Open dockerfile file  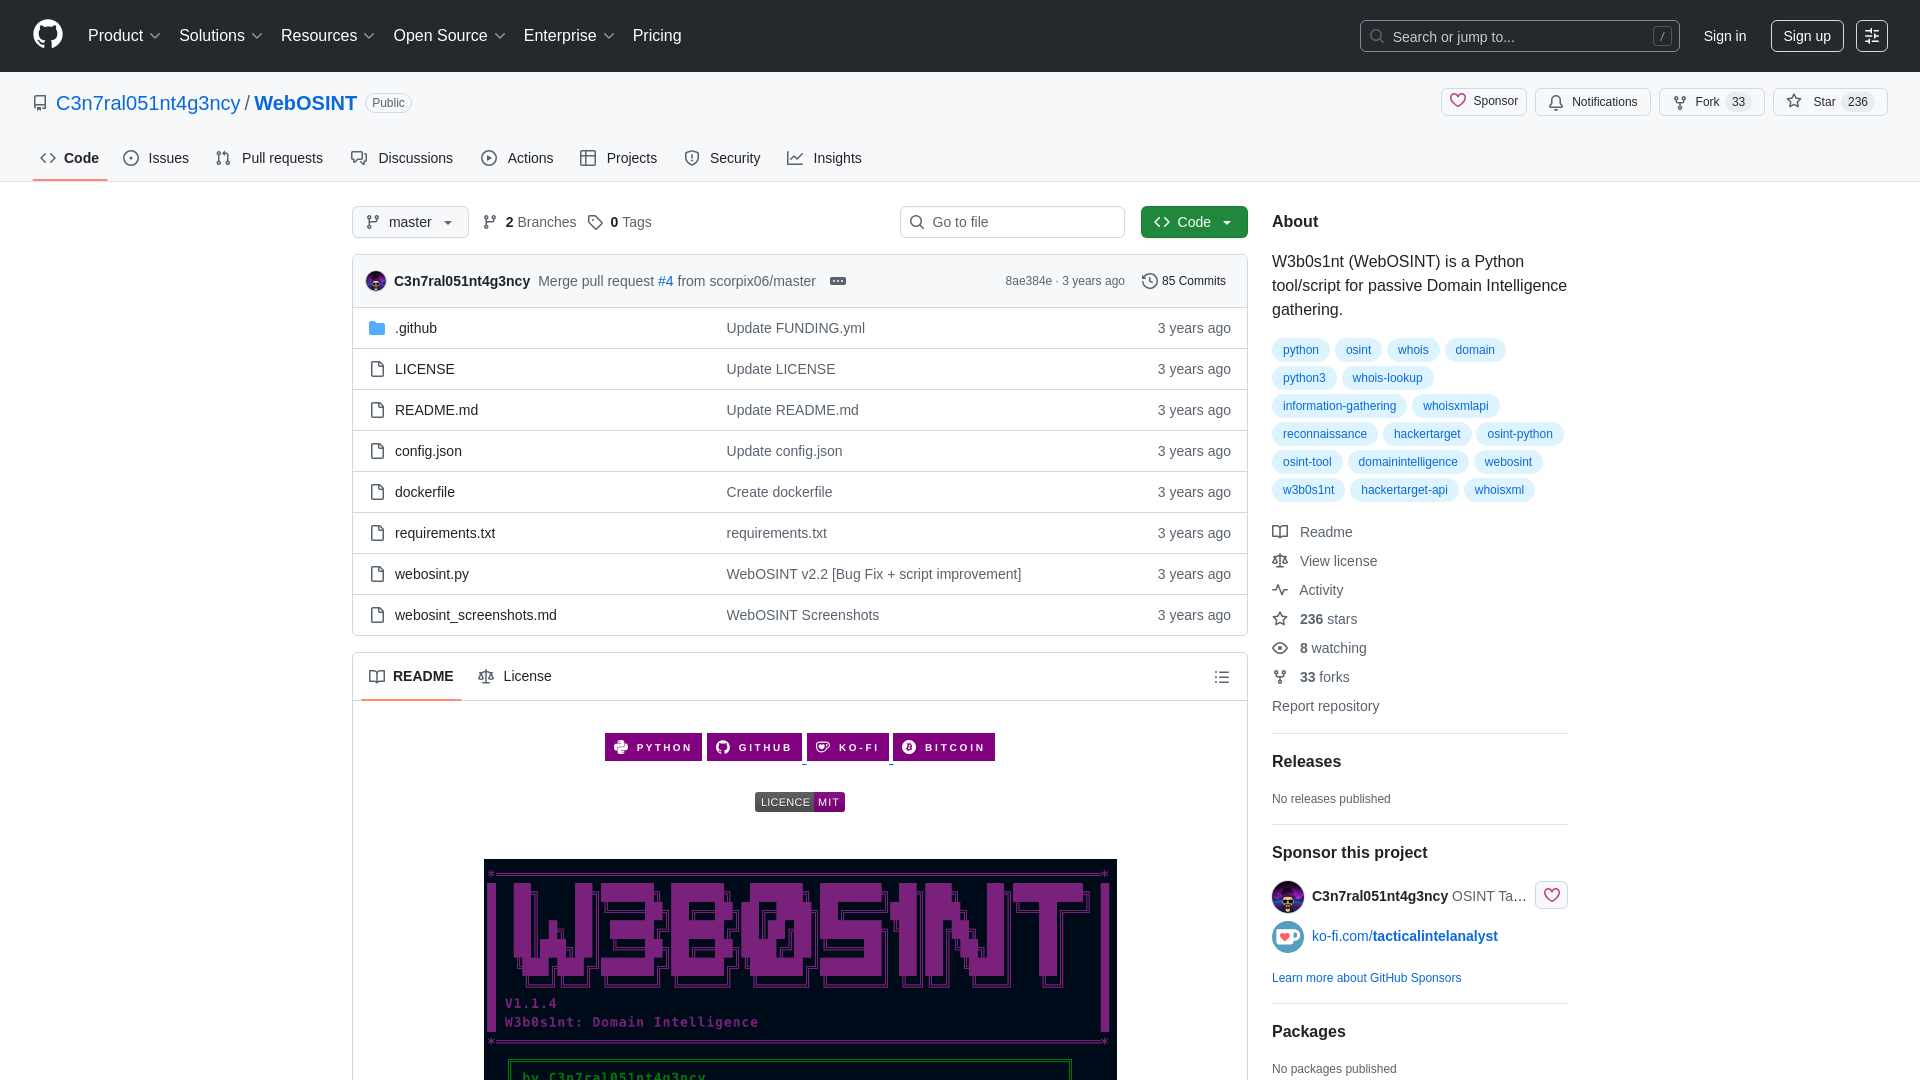(425, 492)
